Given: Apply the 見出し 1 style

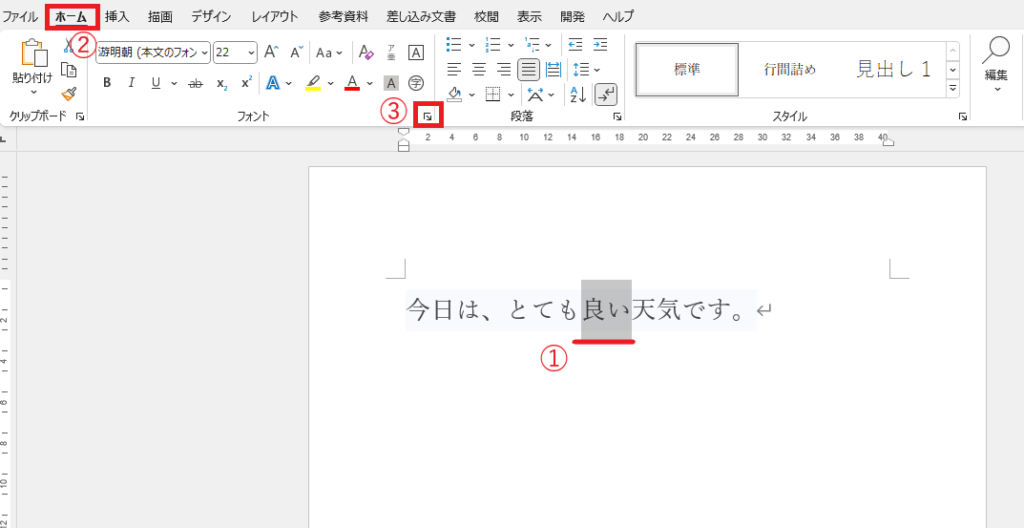Looking at the screenshot, I should tap(893, 69).
